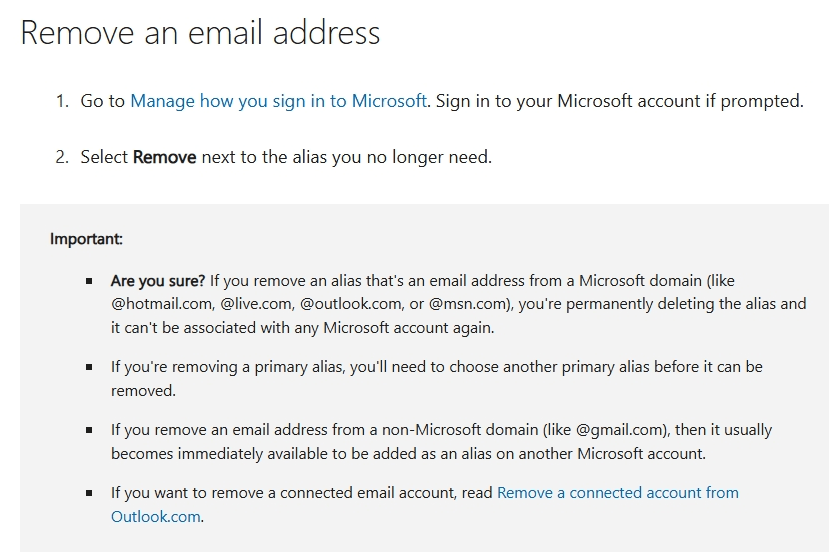Click the sentence Sign in to your Microsoft account

click(620, 101)
